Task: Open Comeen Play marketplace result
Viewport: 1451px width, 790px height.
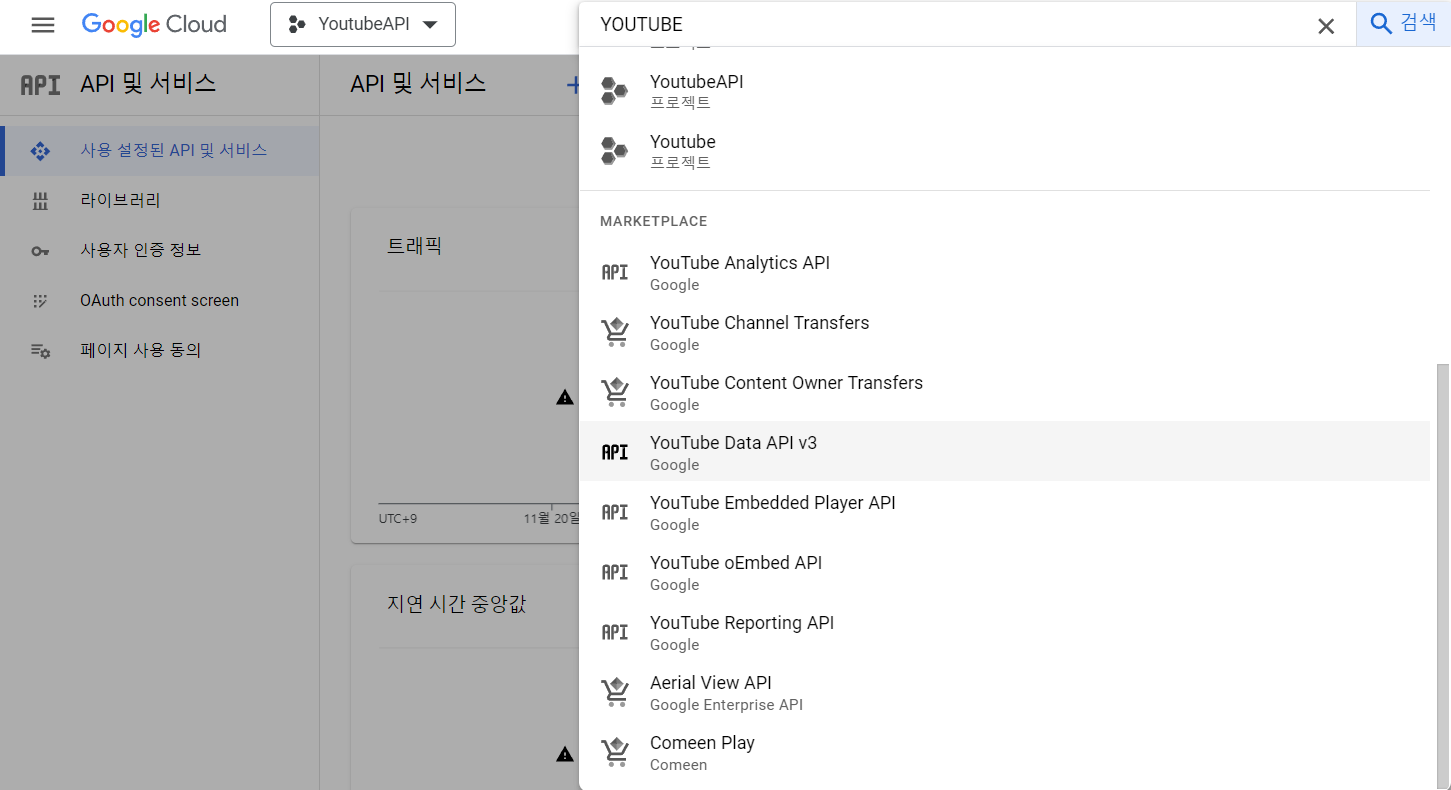Action: 1005,752
